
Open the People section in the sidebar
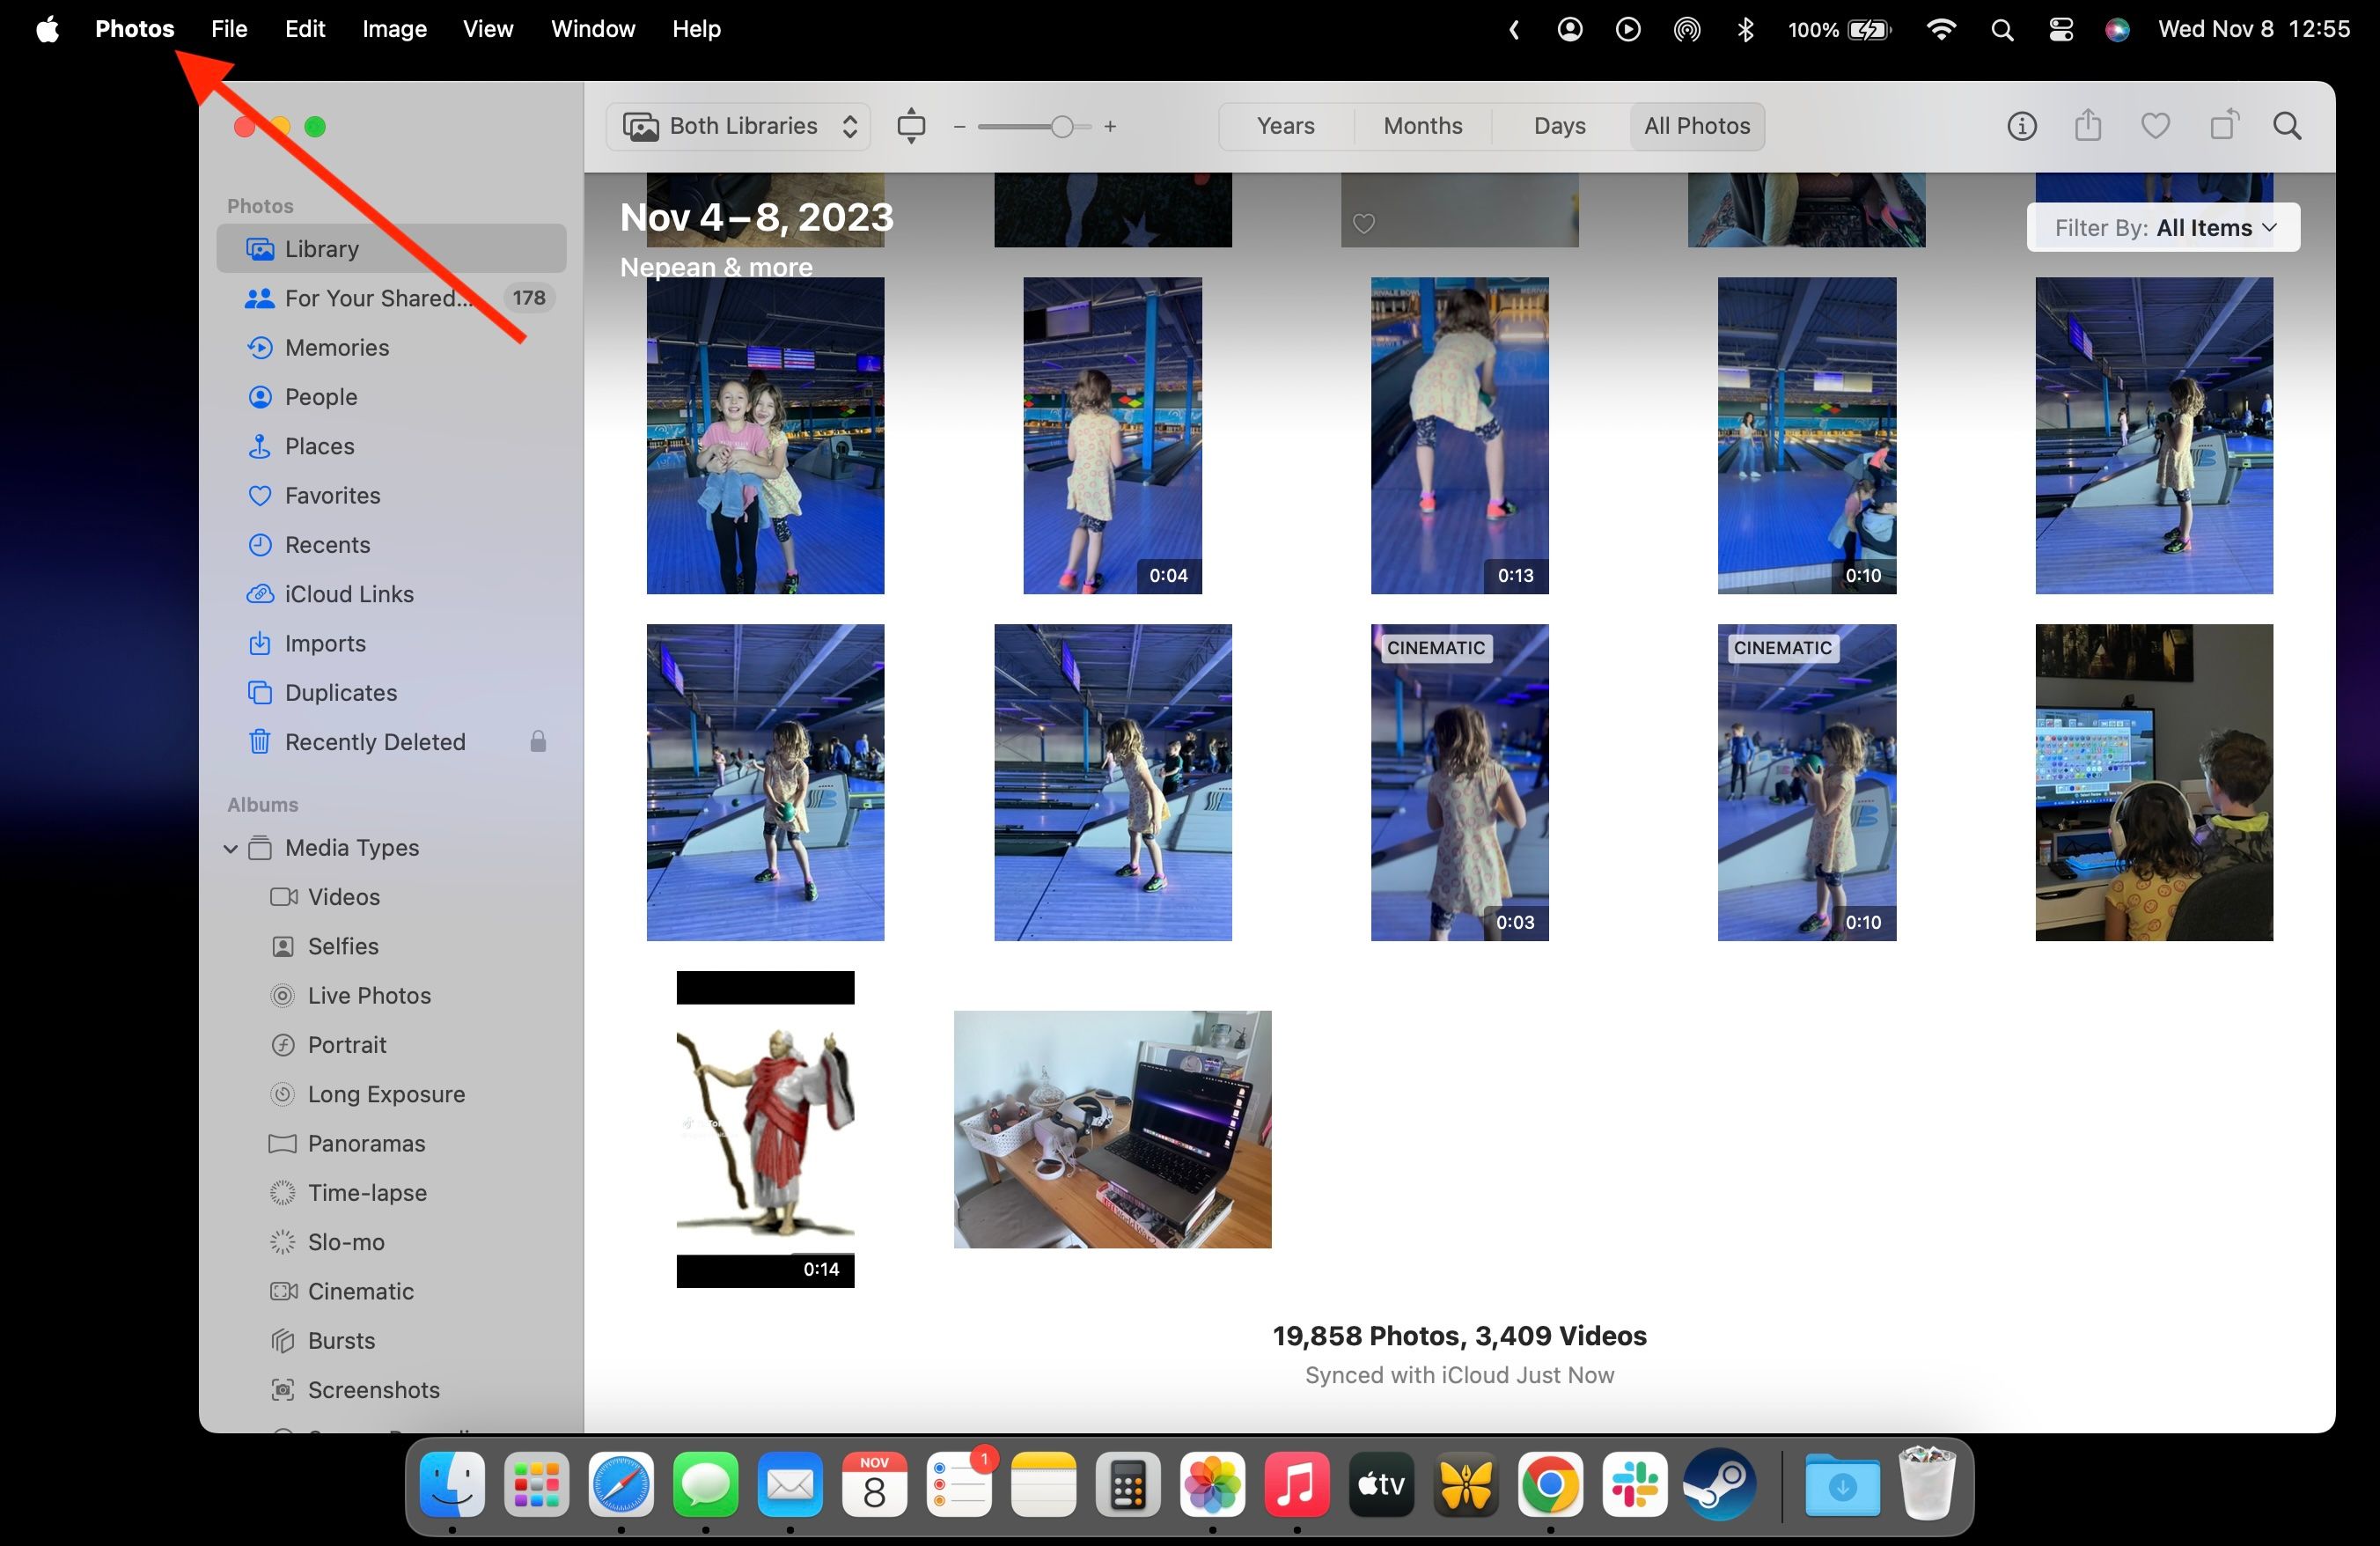[320, 396]
